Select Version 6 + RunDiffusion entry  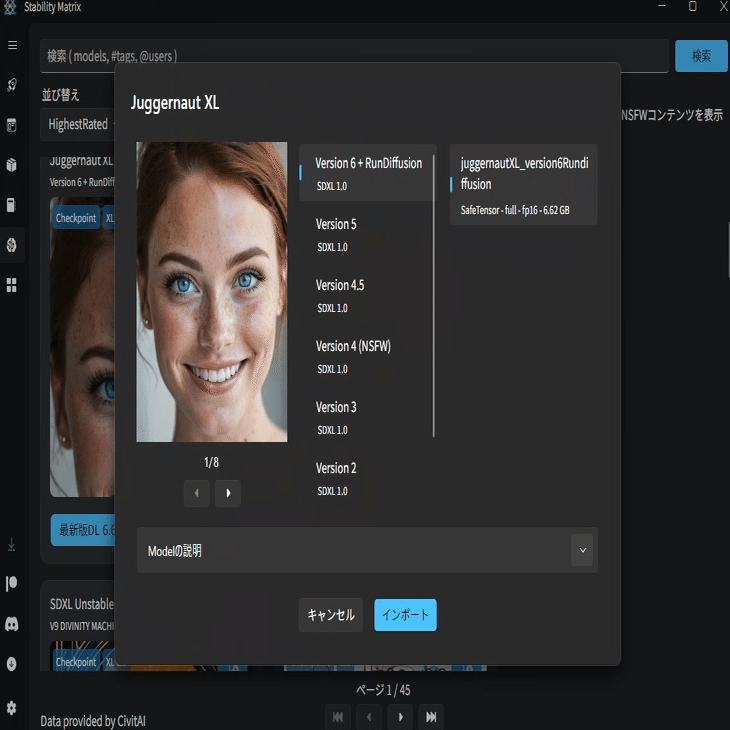[x=367, y=173]
